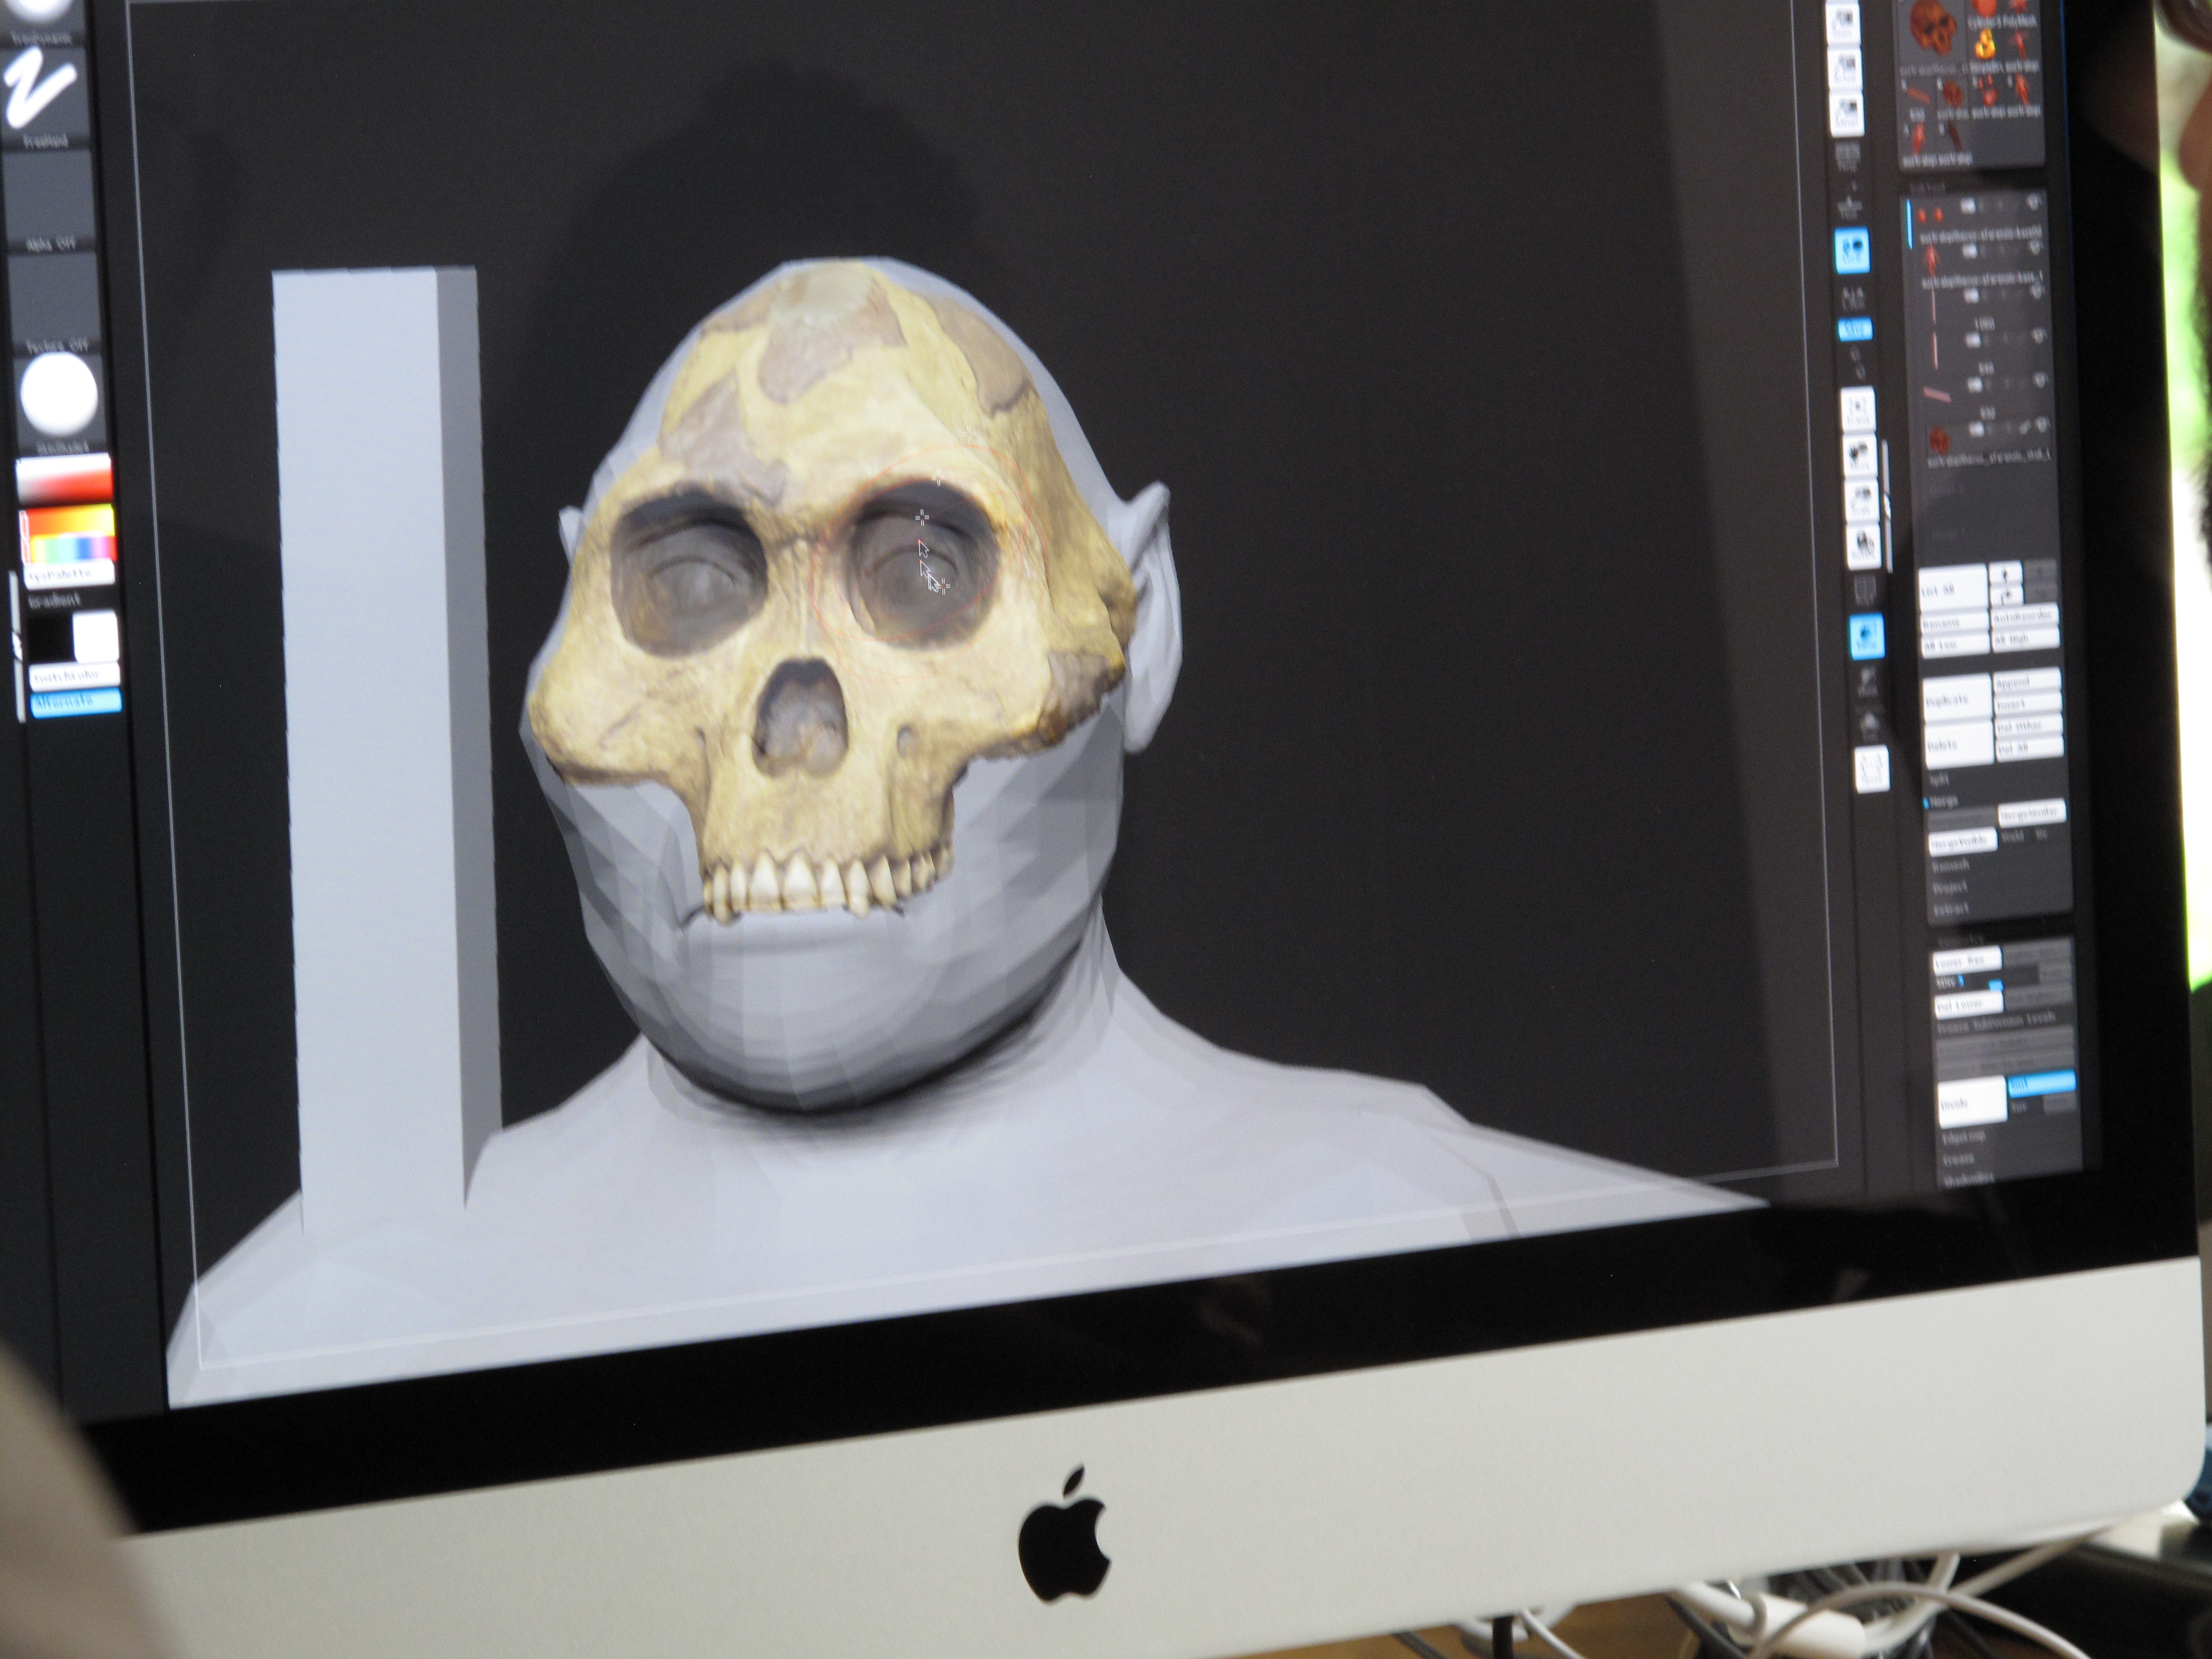Click the All Low button
The width and height of the screenshot is (2212, 1659).
click(1956, 644)
